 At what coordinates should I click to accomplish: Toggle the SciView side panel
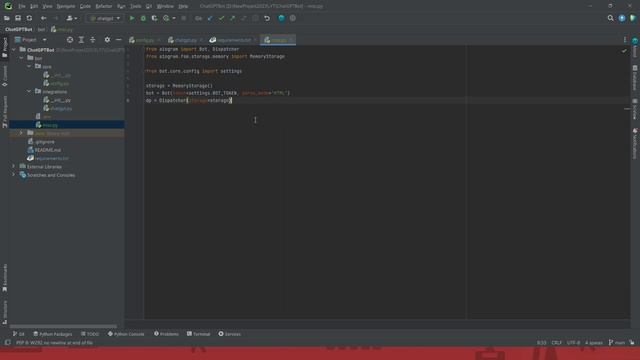pyautogui.click(x=635, y=109)
